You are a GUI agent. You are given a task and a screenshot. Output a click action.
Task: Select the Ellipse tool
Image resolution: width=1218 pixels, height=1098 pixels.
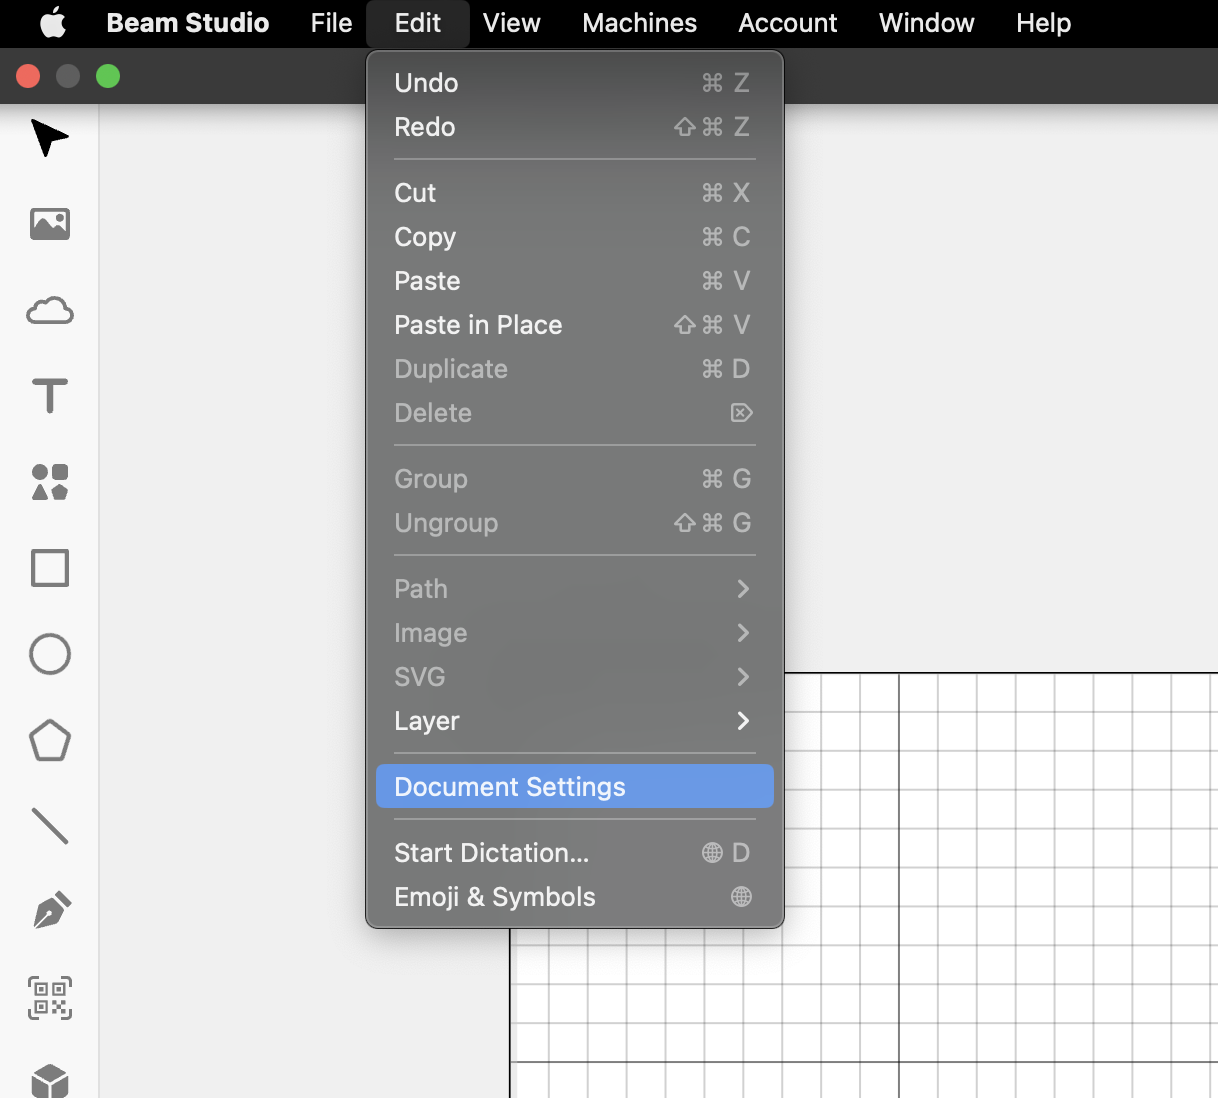pyautogui.click(x=49, y=654)
